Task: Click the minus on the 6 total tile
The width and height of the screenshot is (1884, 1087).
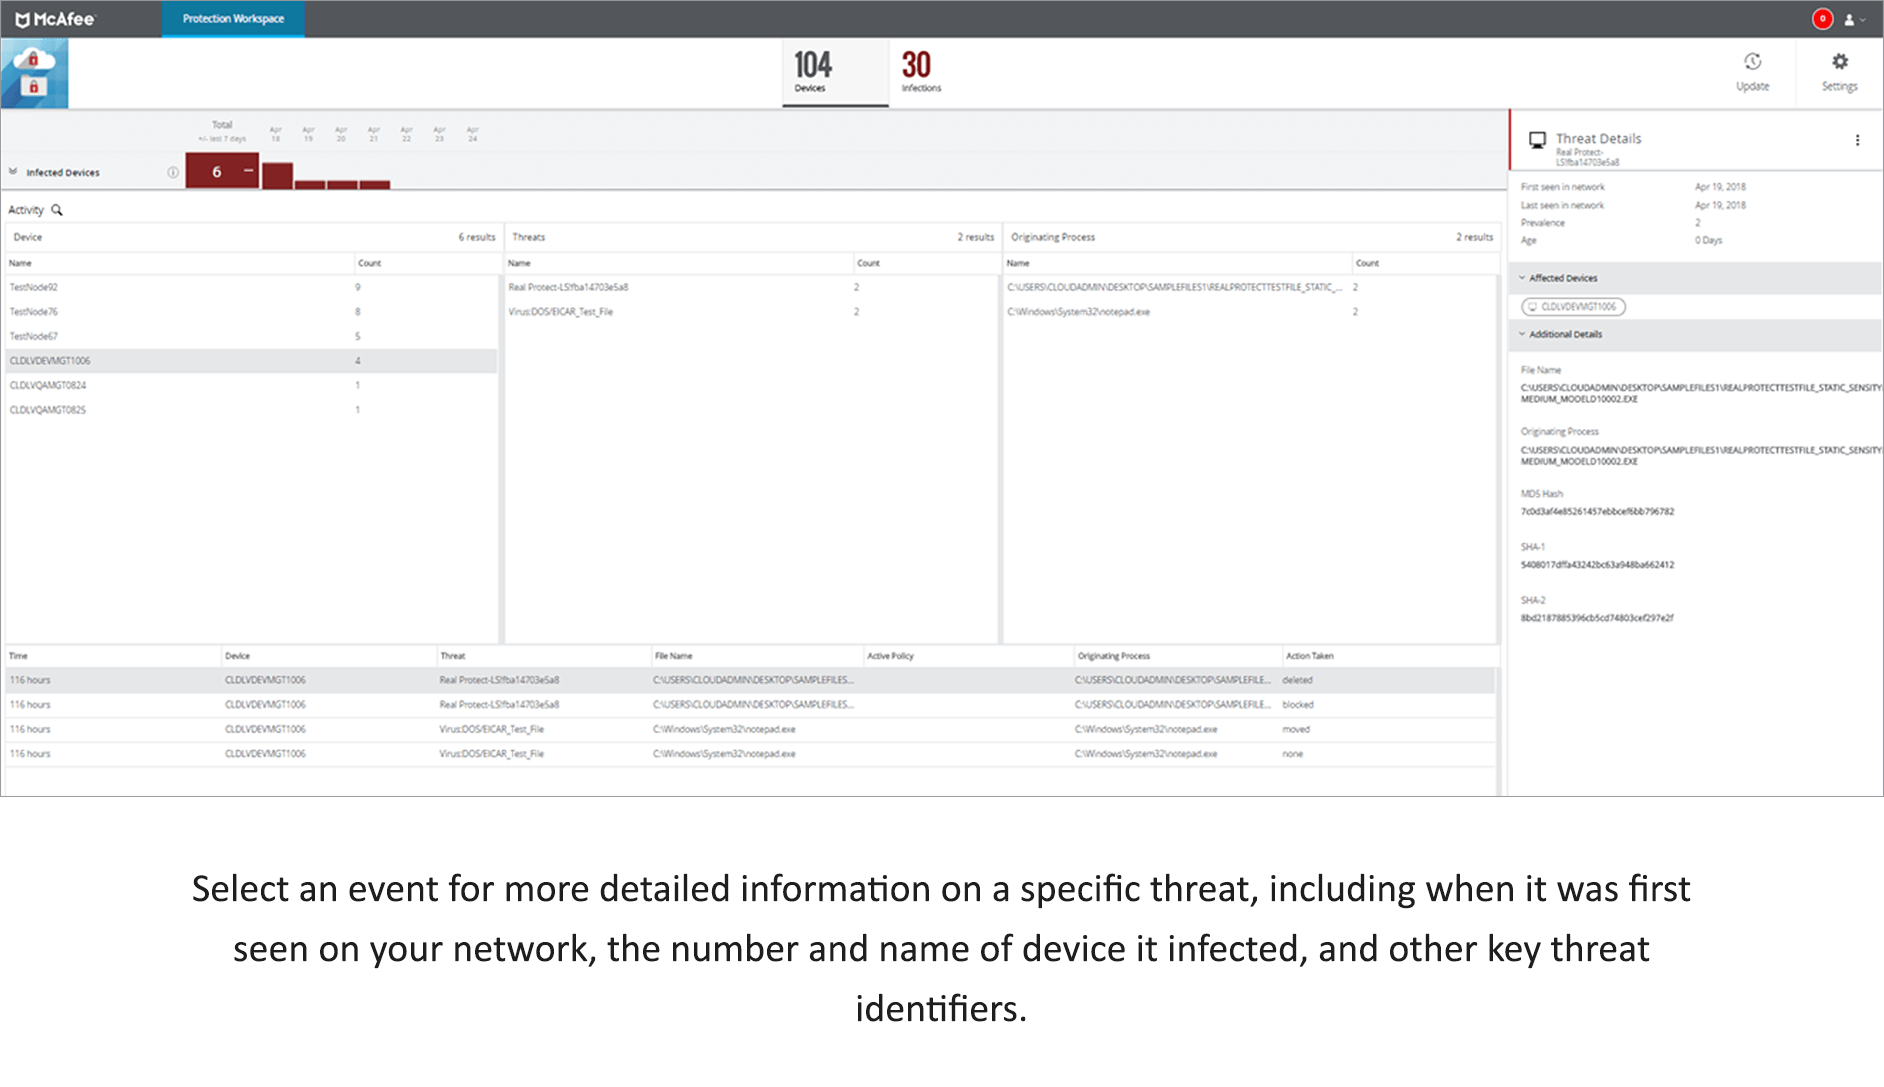Action: click(x=248, y=171)
